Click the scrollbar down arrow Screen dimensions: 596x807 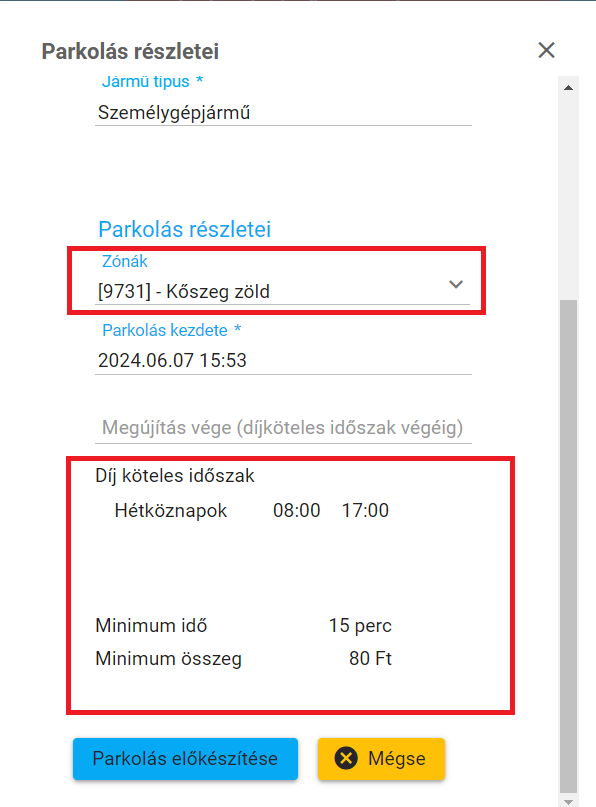coord(568,801)
